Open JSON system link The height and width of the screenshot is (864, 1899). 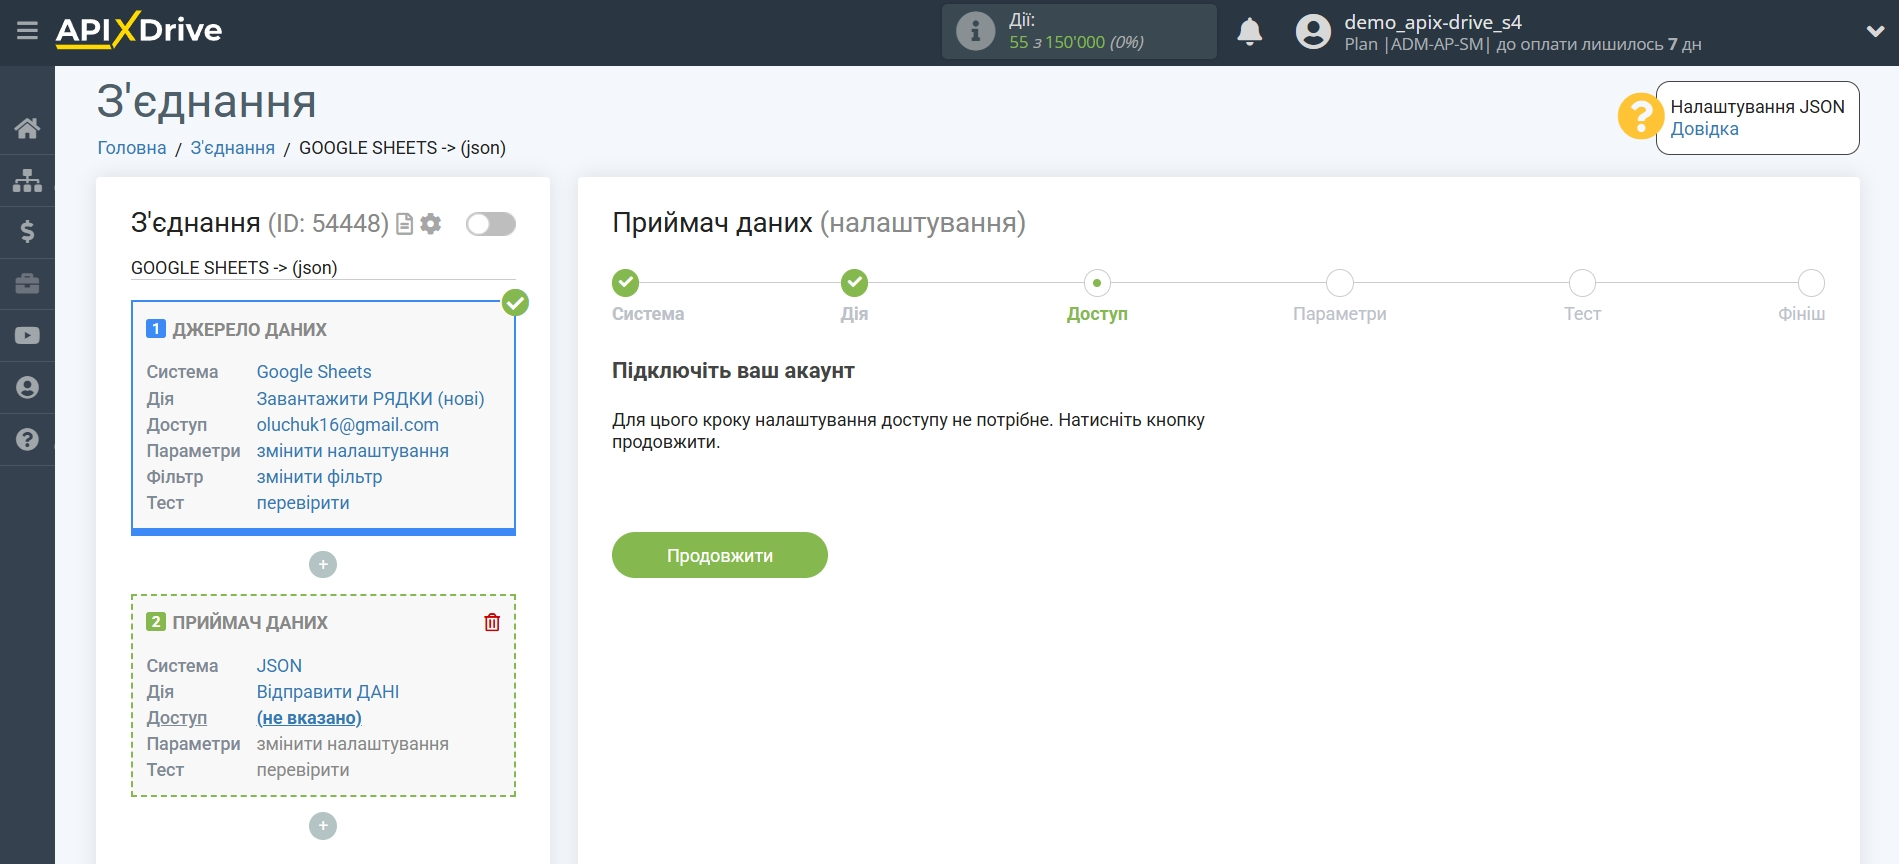pos(279,666)
